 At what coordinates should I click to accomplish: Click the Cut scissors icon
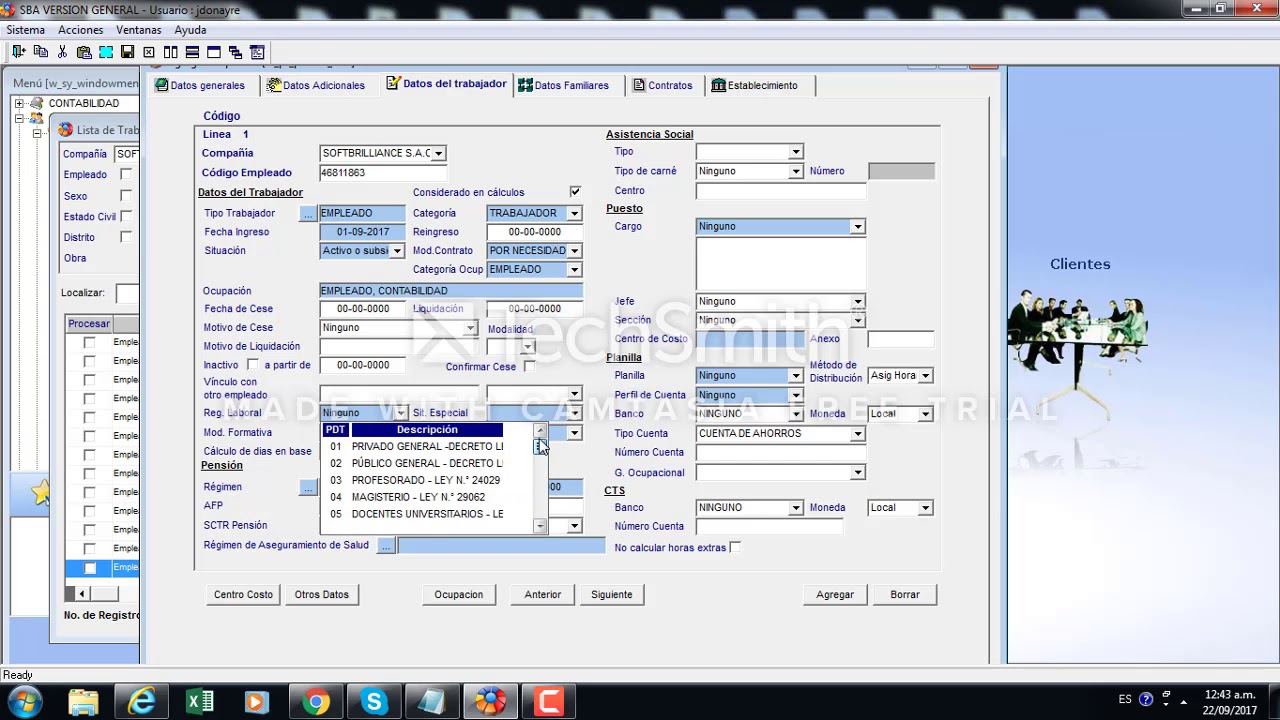(62, 52)
